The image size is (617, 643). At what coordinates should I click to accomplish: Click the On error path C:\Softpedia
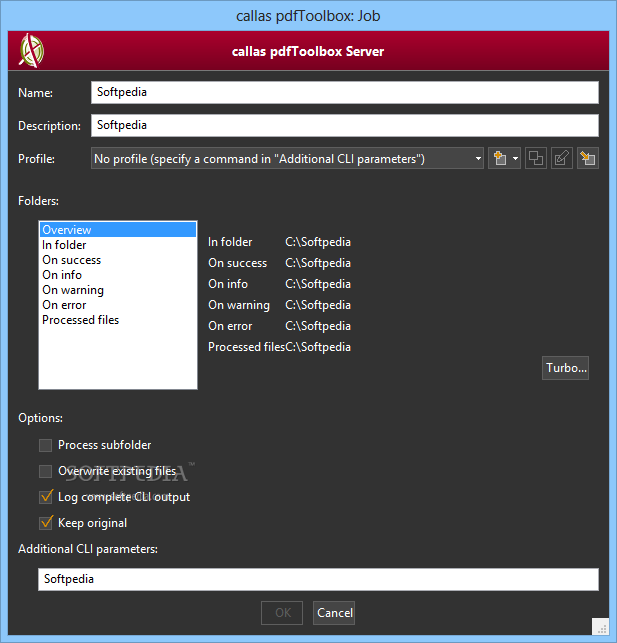(318, 326)
